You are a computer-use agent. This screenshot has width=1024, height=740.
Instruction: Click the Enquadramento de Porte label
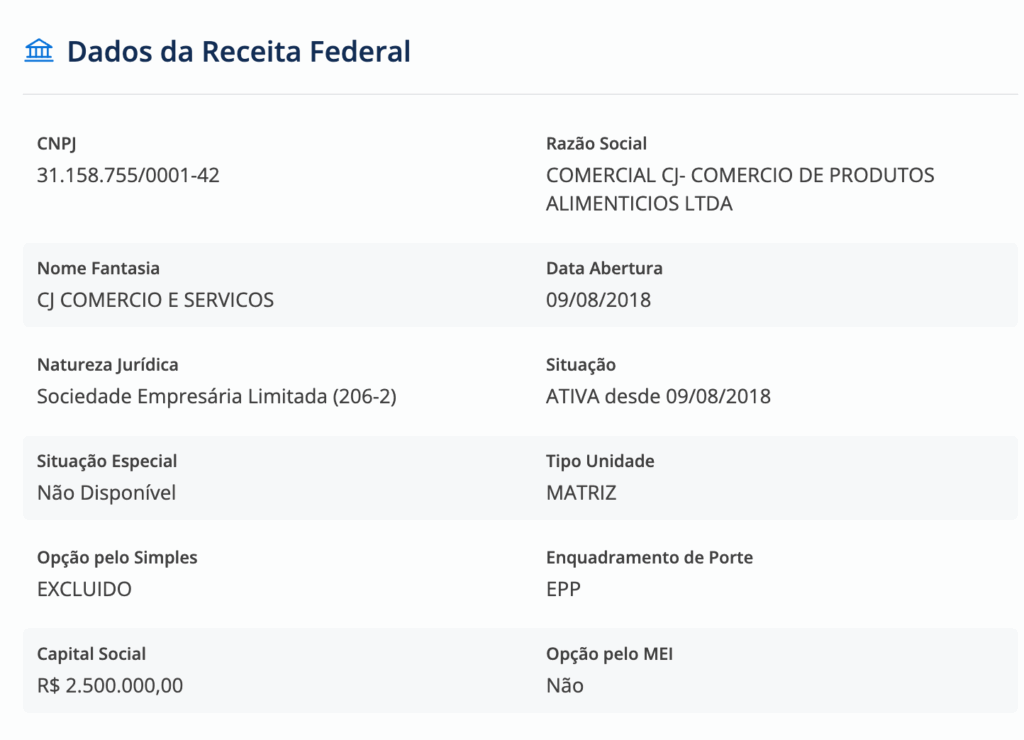649,557
